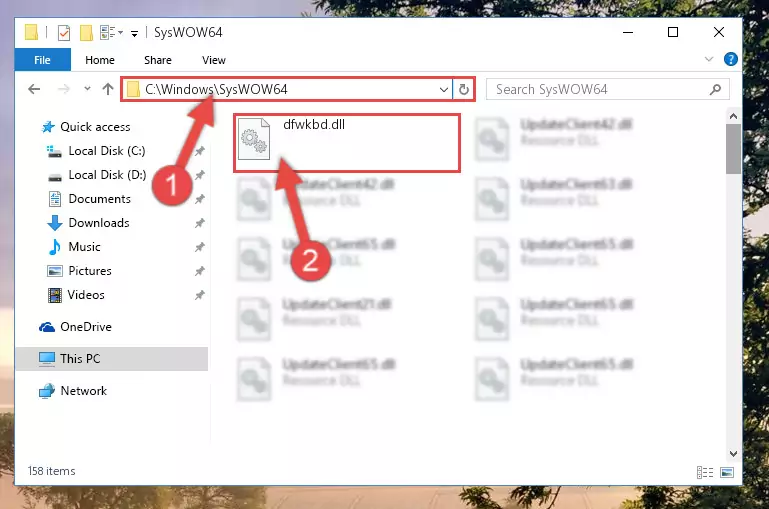Switch to Large icons view layout
This screenshot has width=769, height=509.
[x=727, y=472]
